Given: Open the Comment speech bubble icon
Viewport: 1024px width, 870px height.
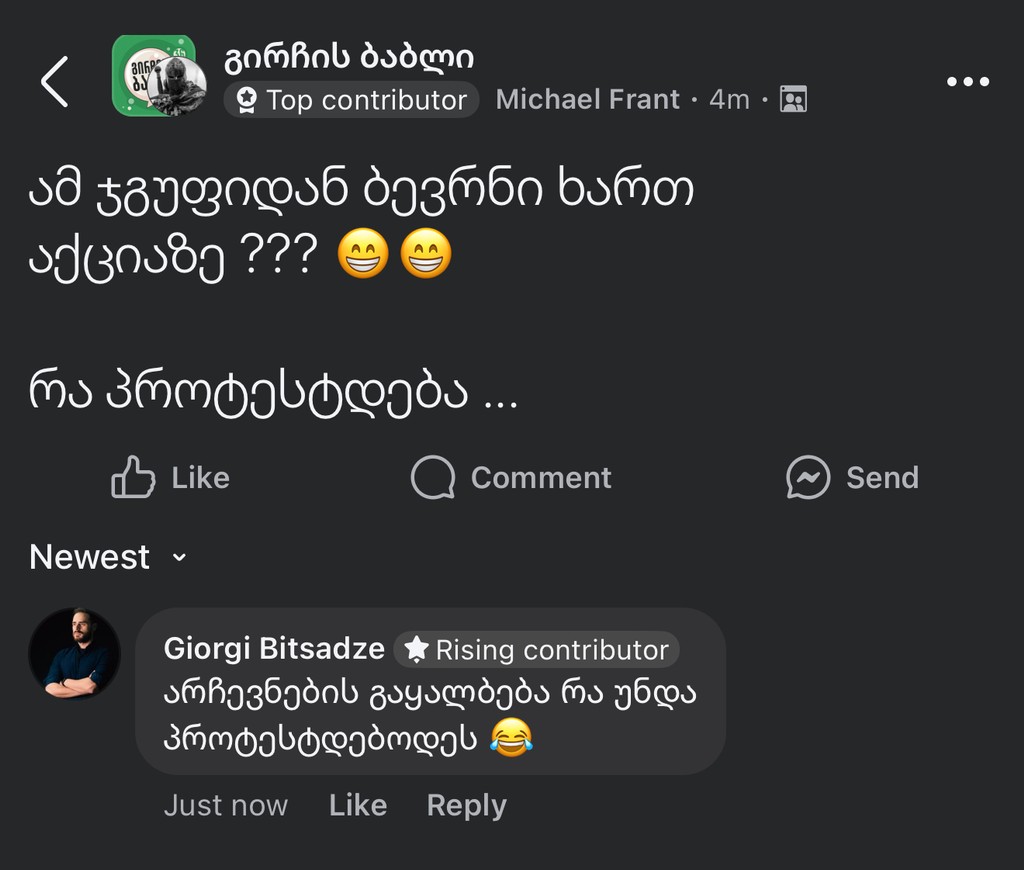Looking at the screenshot, I should [432, 478].
